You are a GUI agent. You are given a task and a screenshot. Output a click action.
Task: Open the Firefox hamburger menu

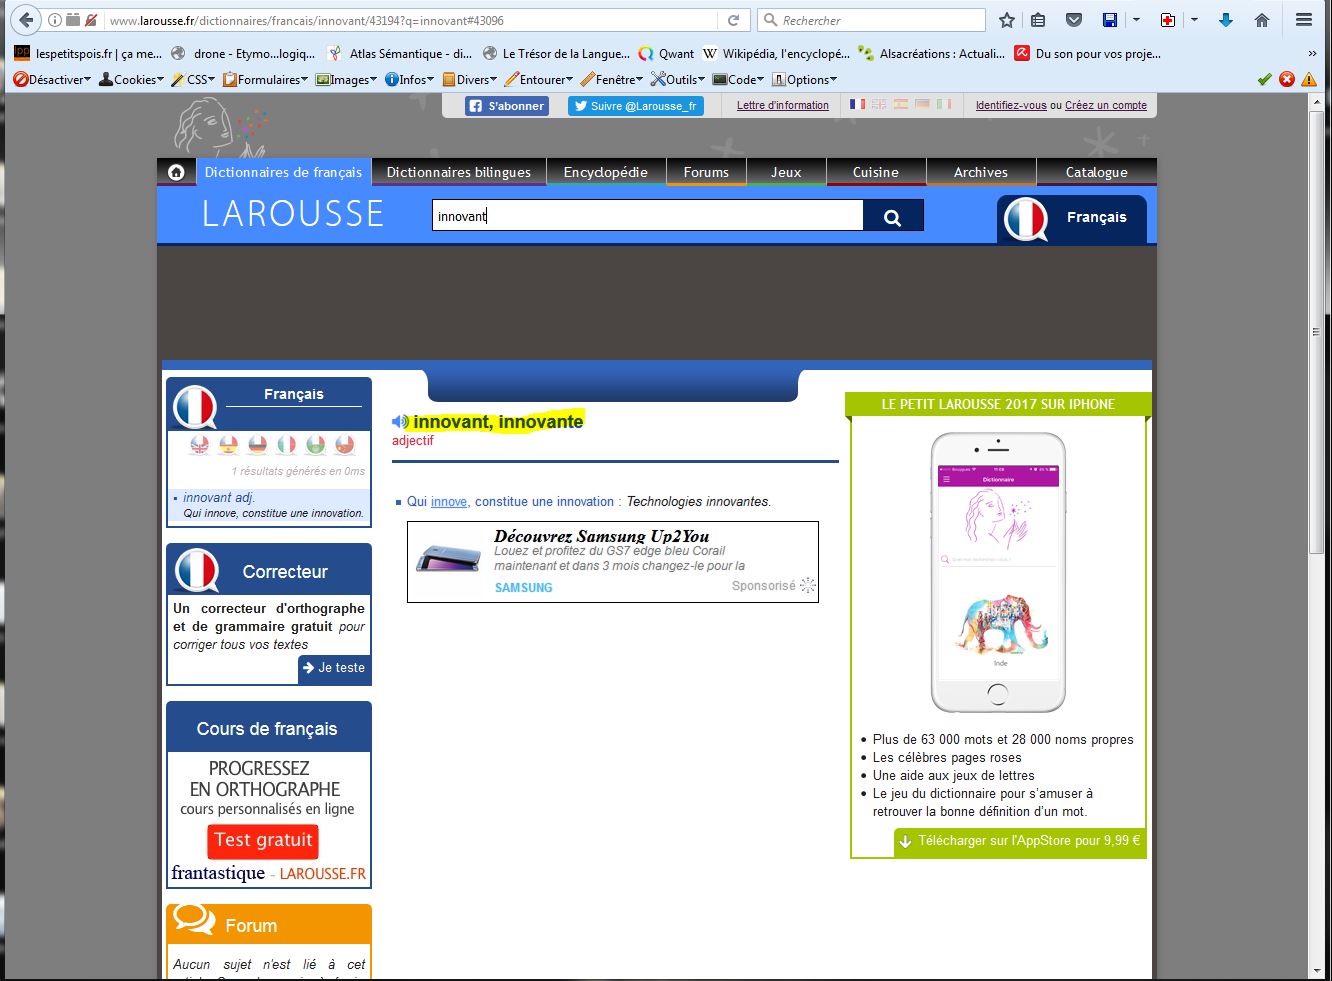tap(1304, 20)
